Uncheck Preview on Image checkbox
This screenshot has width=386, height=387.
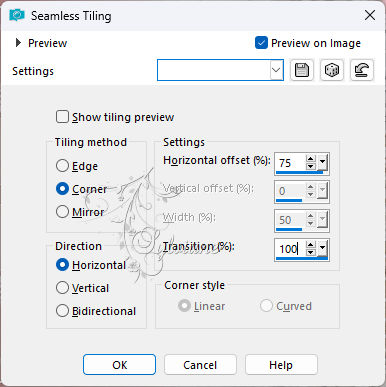pyautogui.click(x=261, y=43)
